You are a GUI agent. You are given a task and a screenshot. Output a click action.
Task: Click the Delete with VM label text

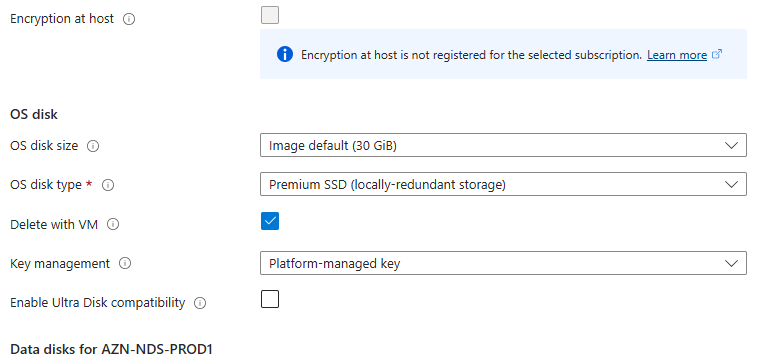click(x=54, y=225)
